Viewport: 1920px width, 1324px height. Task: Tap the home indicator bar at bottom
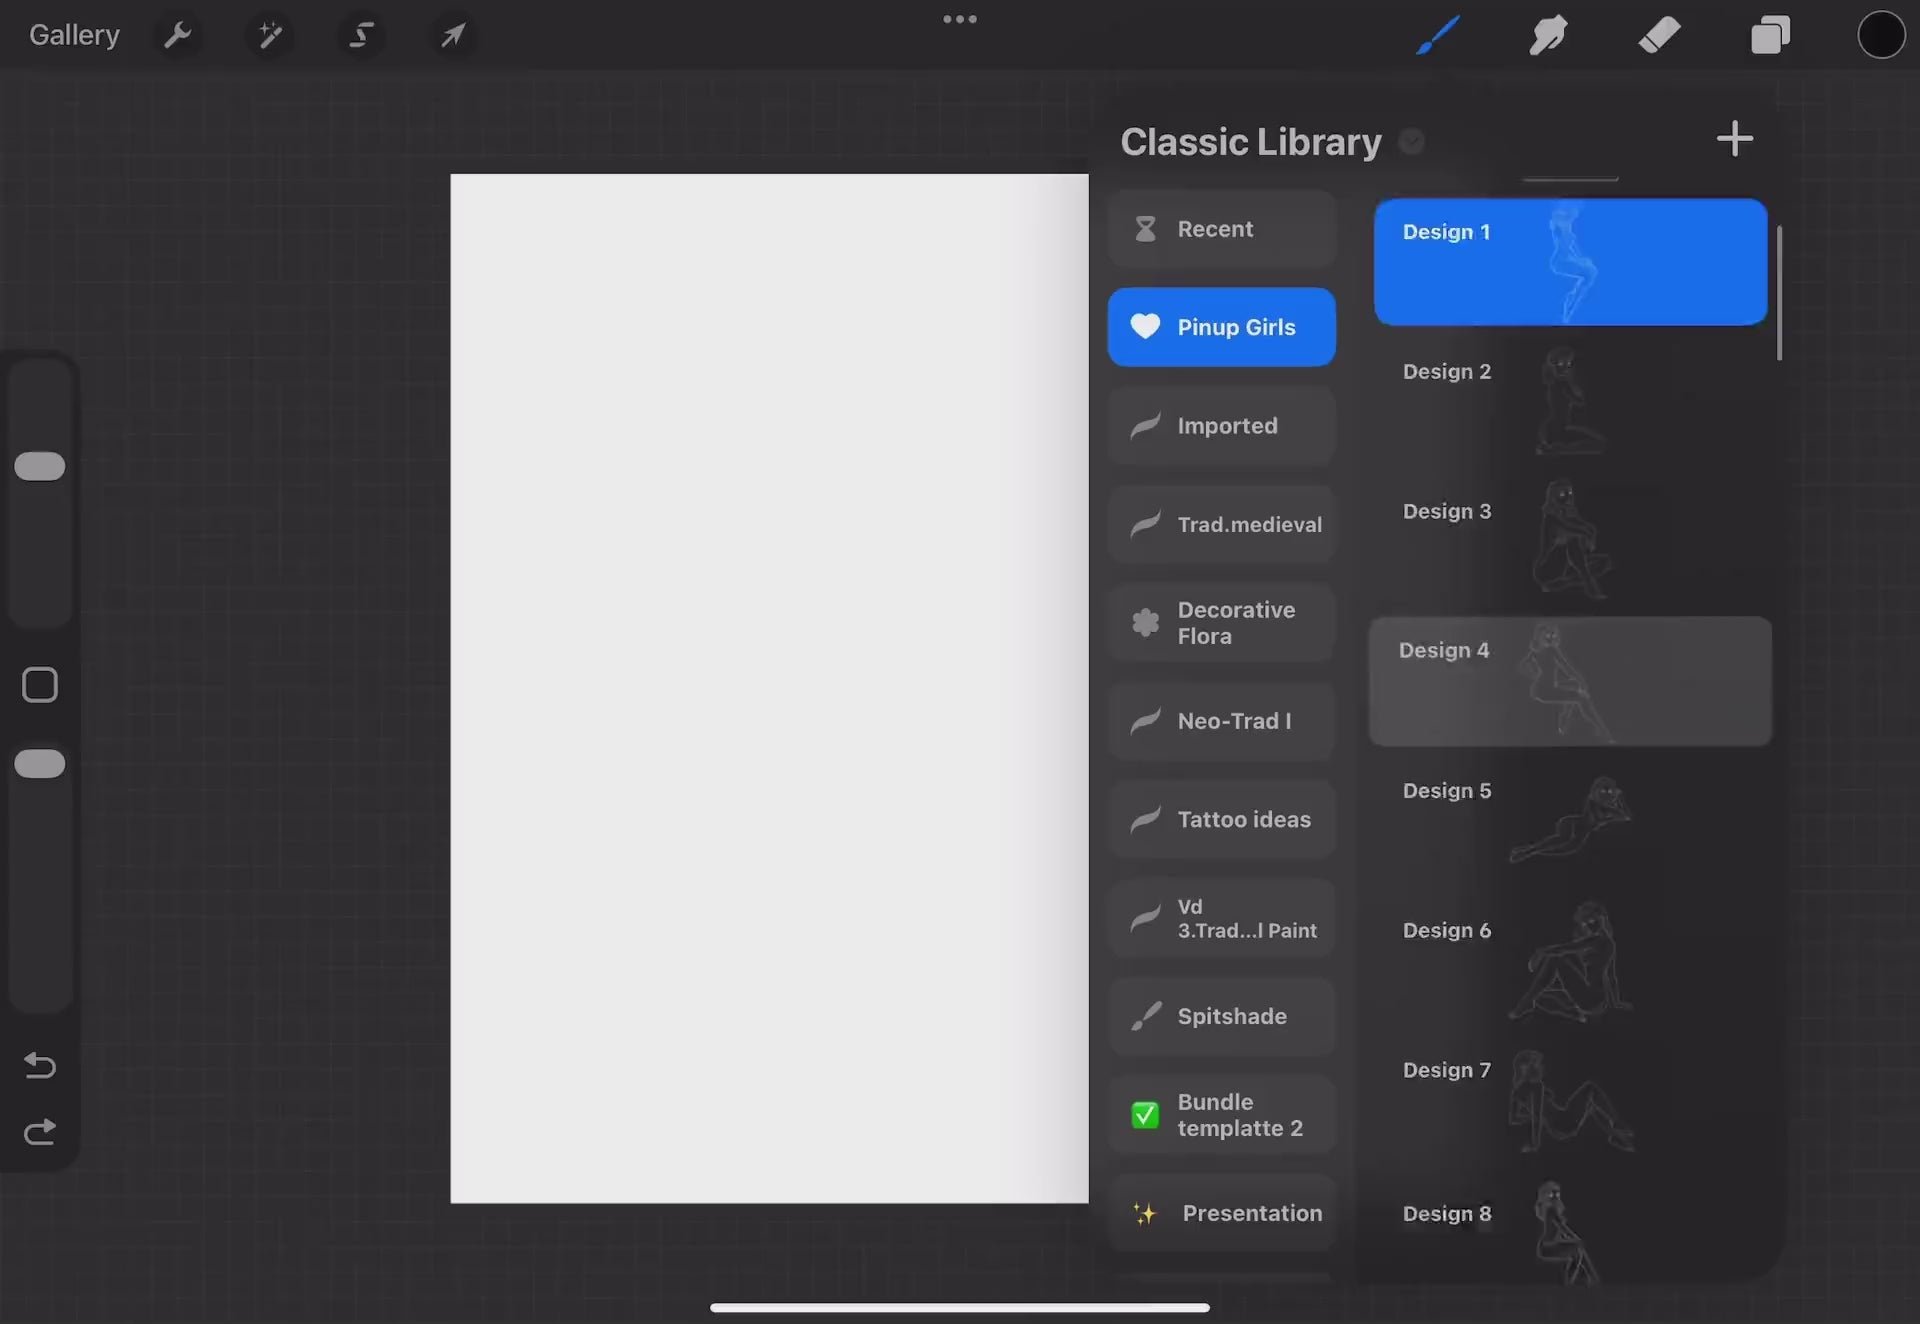(x=960, y=1307)
